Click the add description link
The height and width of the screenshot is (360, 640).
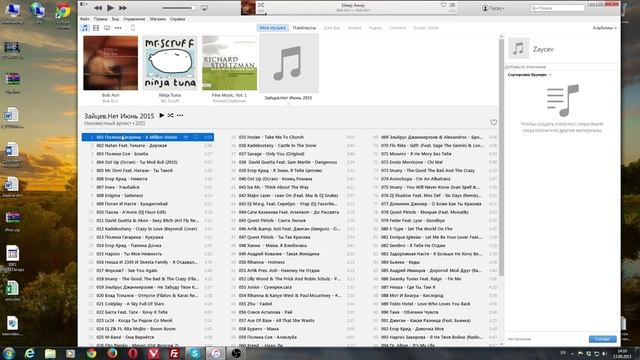525,67
